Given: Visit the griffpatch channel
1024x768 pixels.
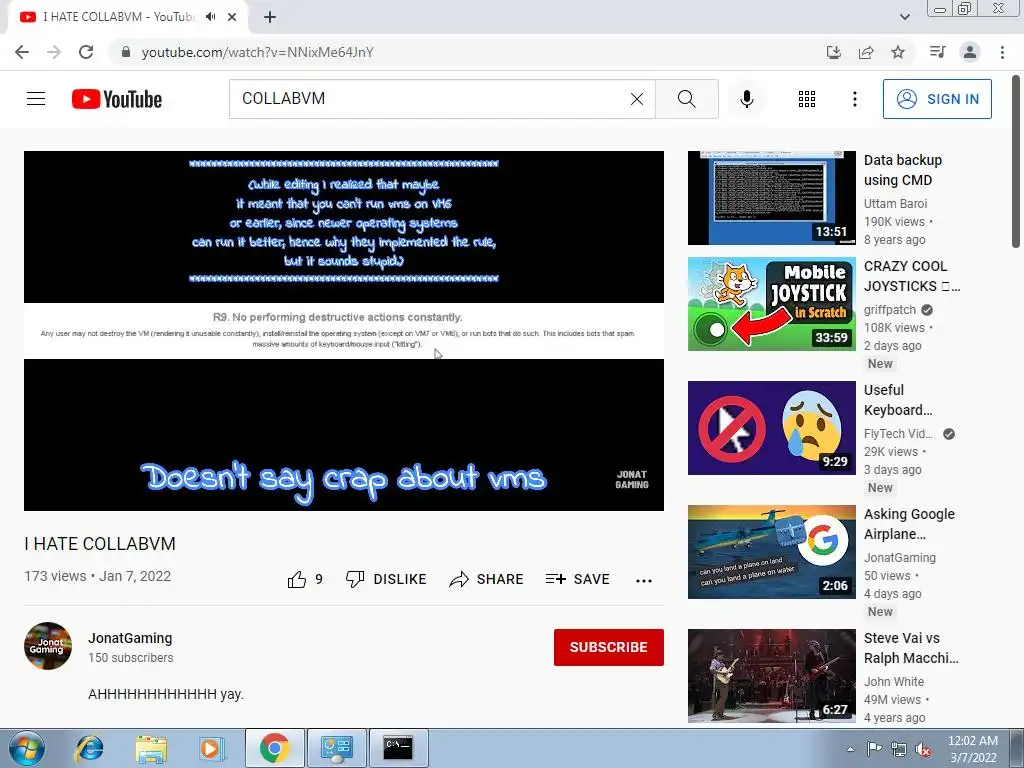Looking at the screenshot, I should click(x=889, y=310).
